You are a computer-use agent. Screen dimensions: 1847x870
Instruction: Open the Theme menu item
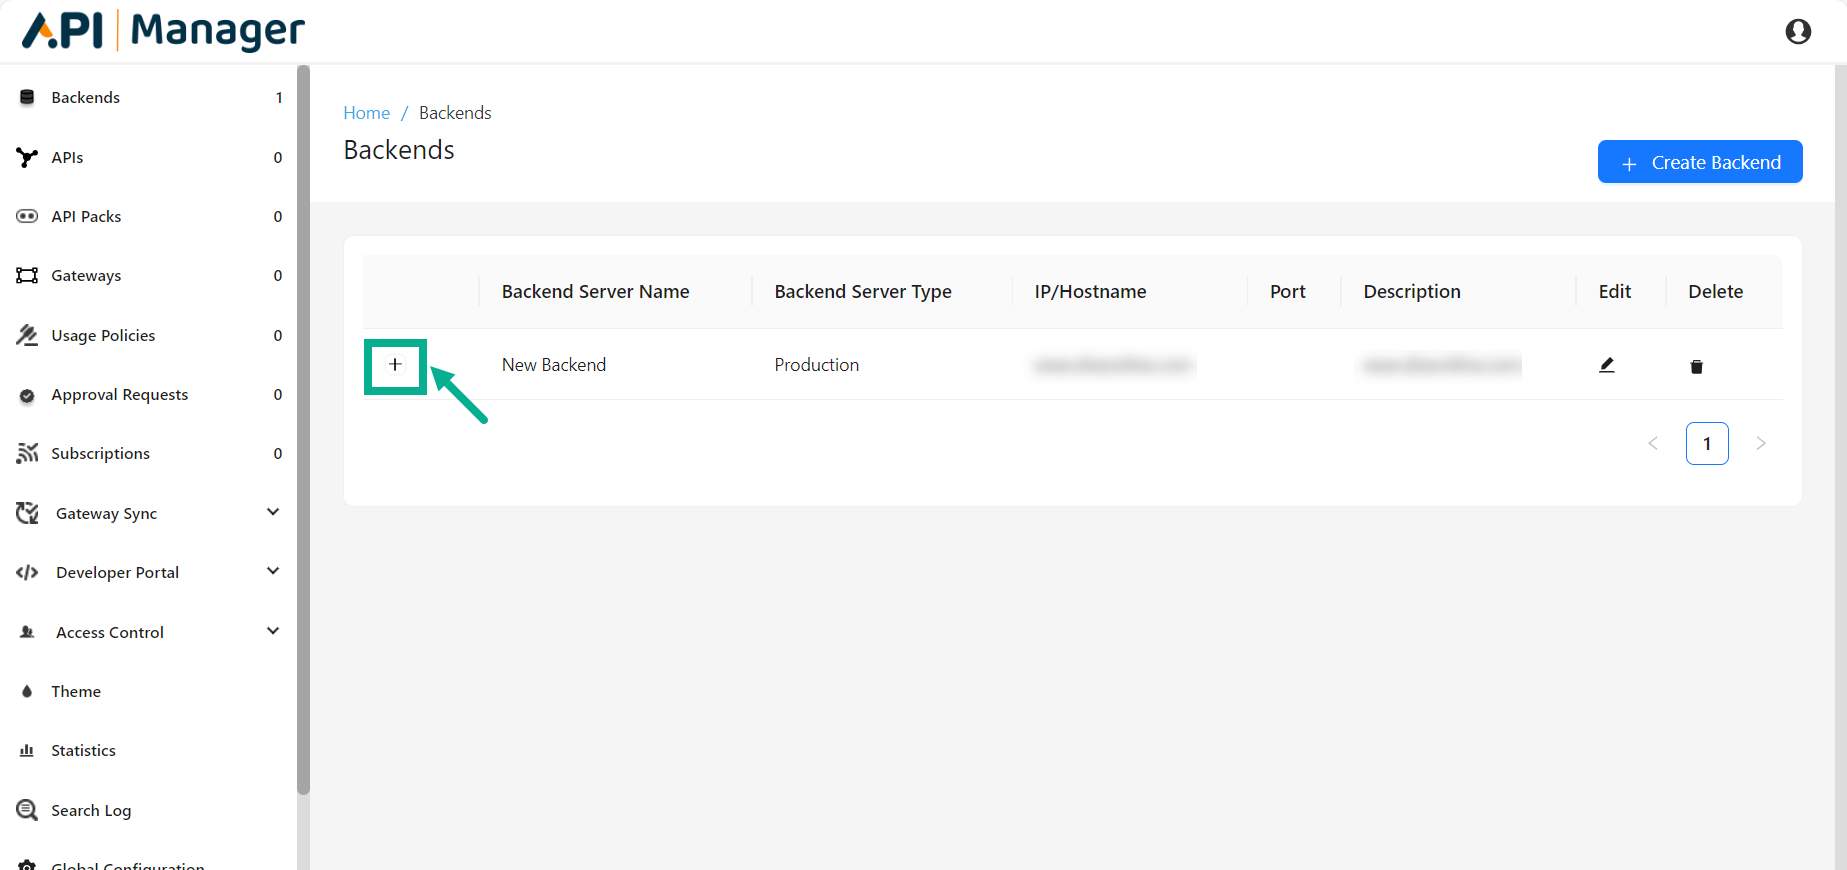[x=76, y=692]
